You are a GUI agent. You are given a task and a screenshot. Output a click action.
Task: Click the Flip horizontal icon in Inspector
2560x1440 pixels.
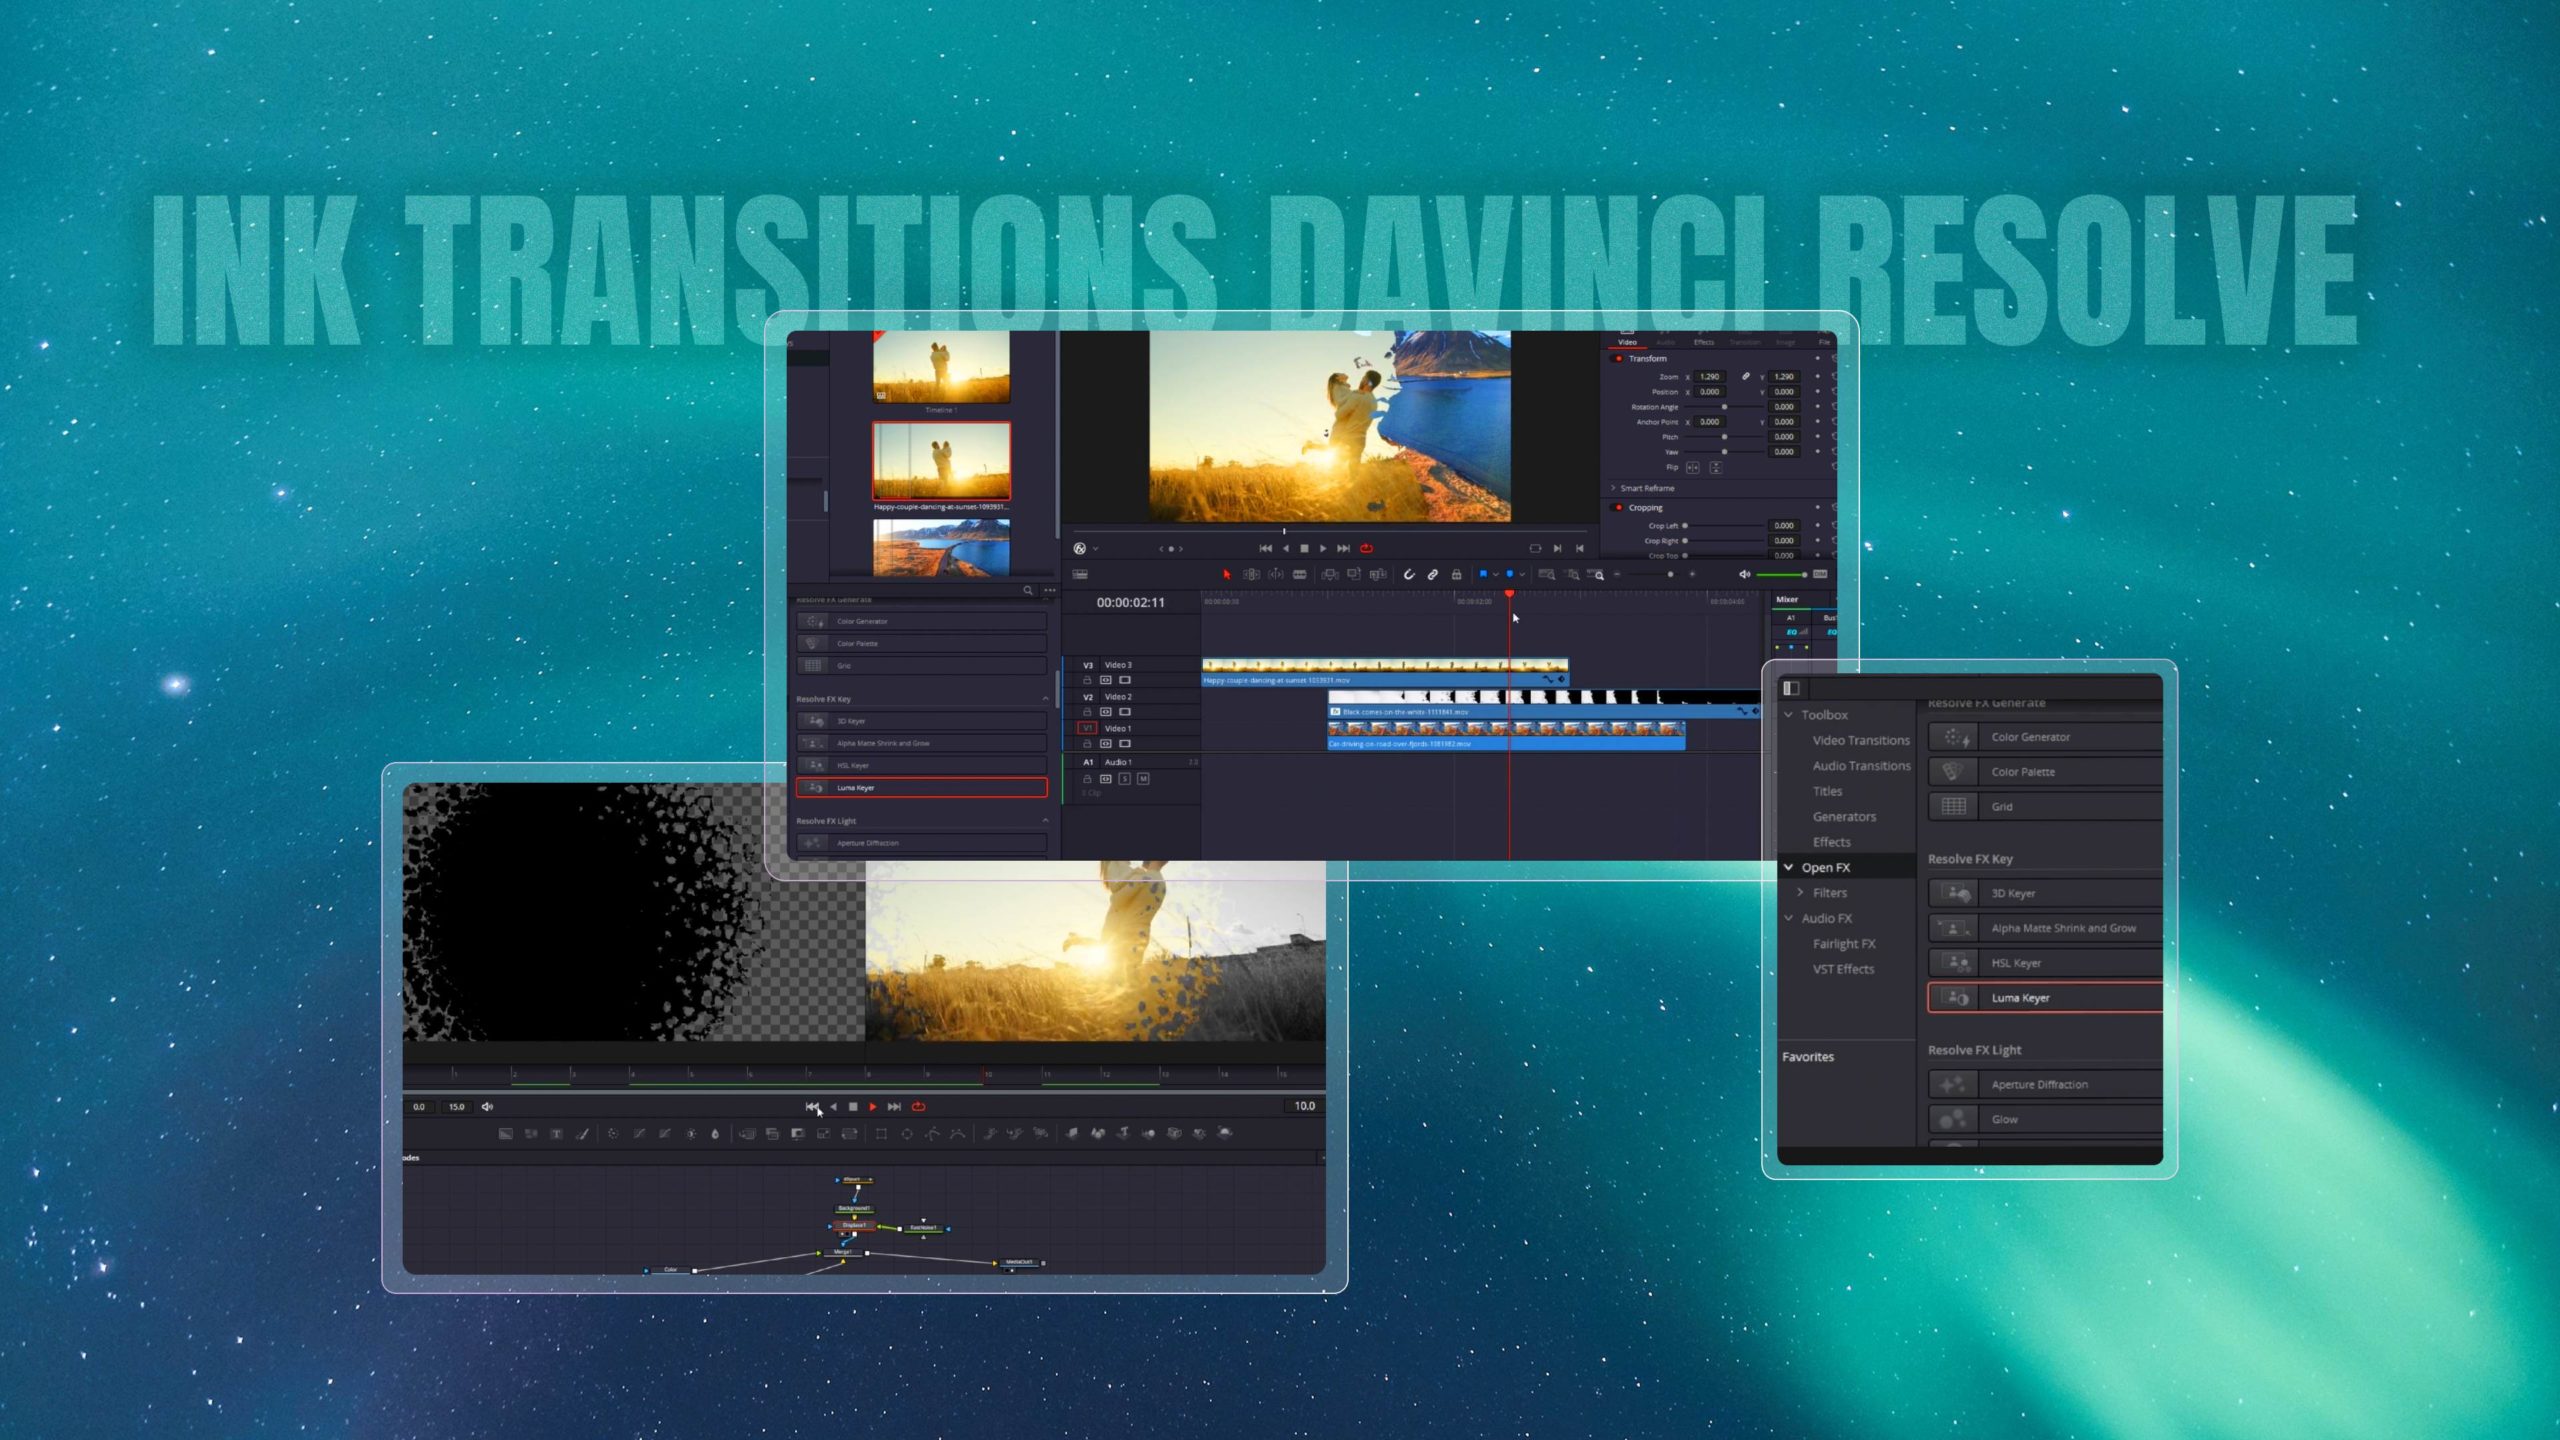point(1692,467)
